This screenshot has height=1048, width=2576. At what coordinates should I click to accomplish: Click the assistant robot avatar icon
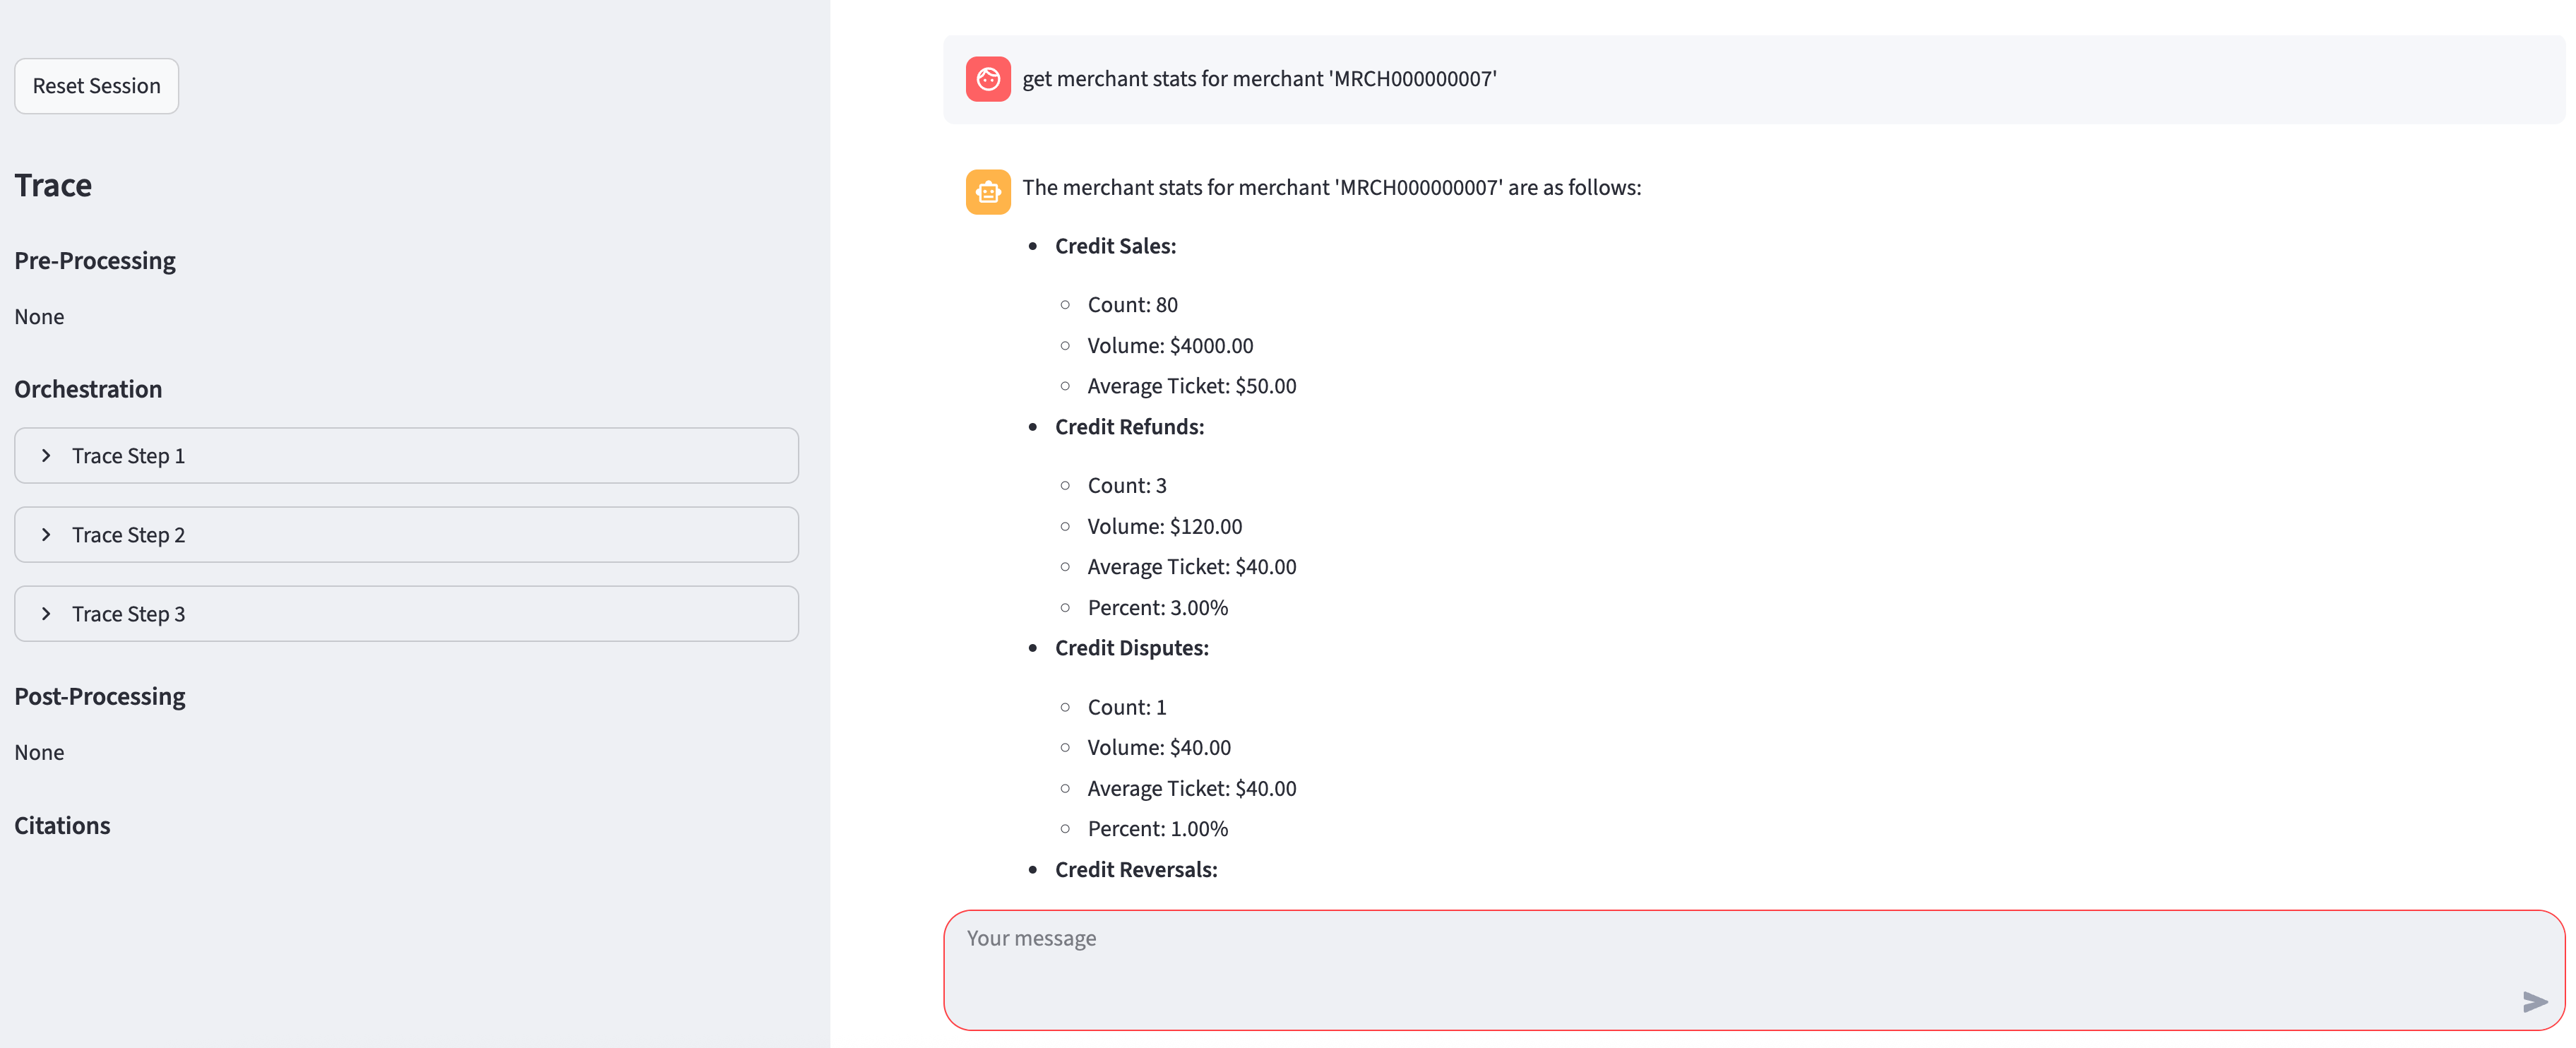(988, 192)
